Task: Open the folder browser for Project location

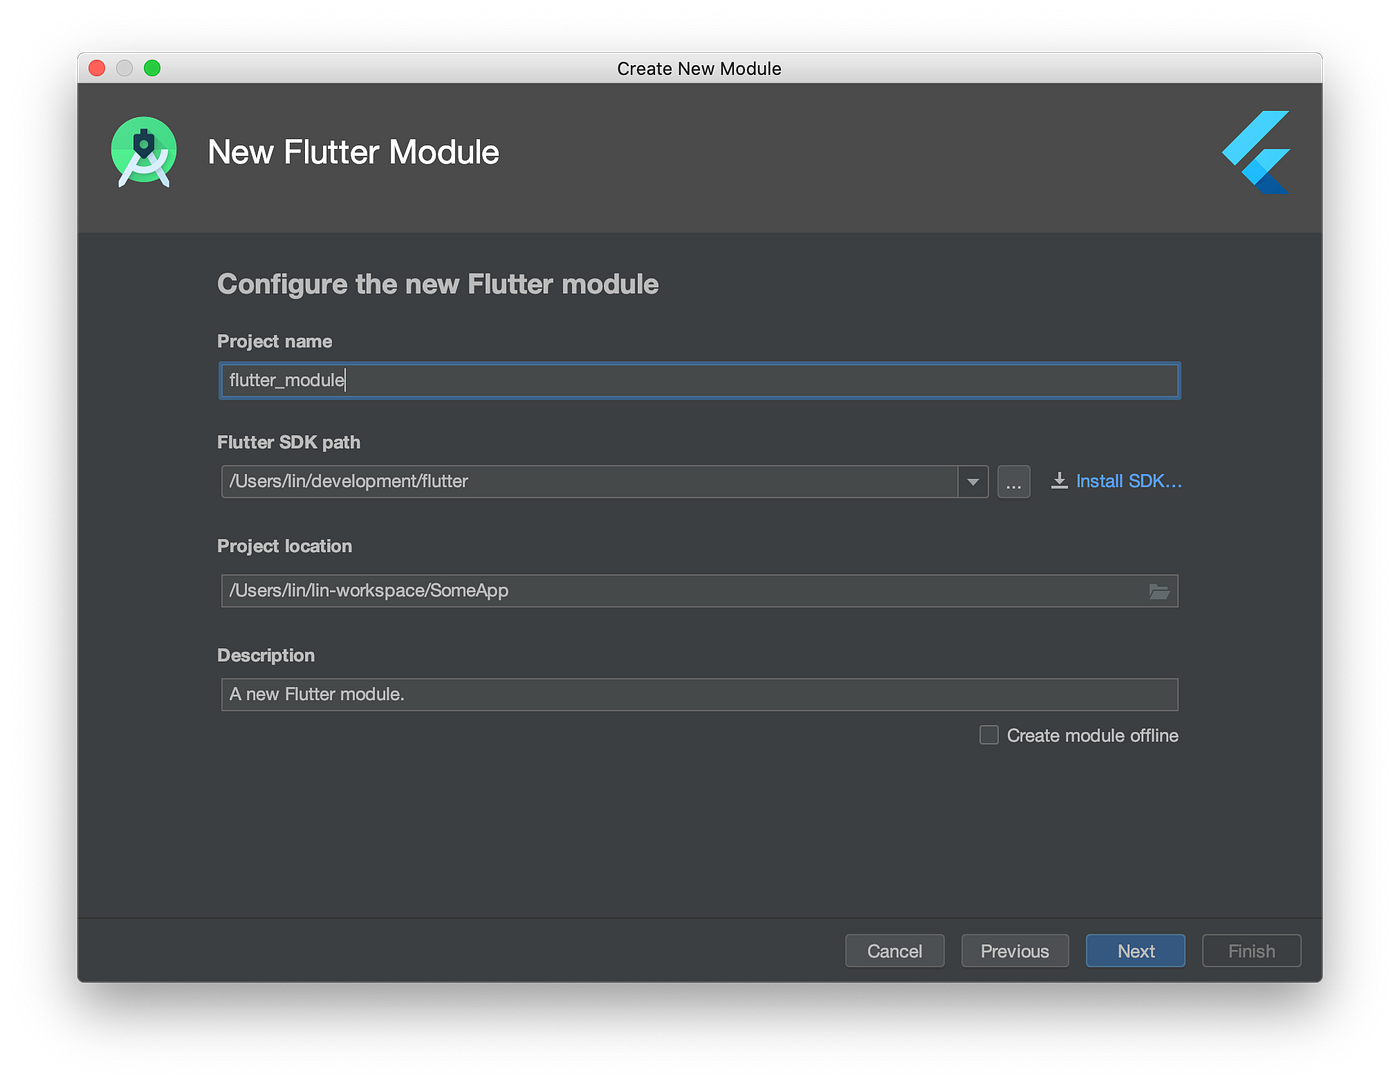Action: click(x=1159, y=591)
